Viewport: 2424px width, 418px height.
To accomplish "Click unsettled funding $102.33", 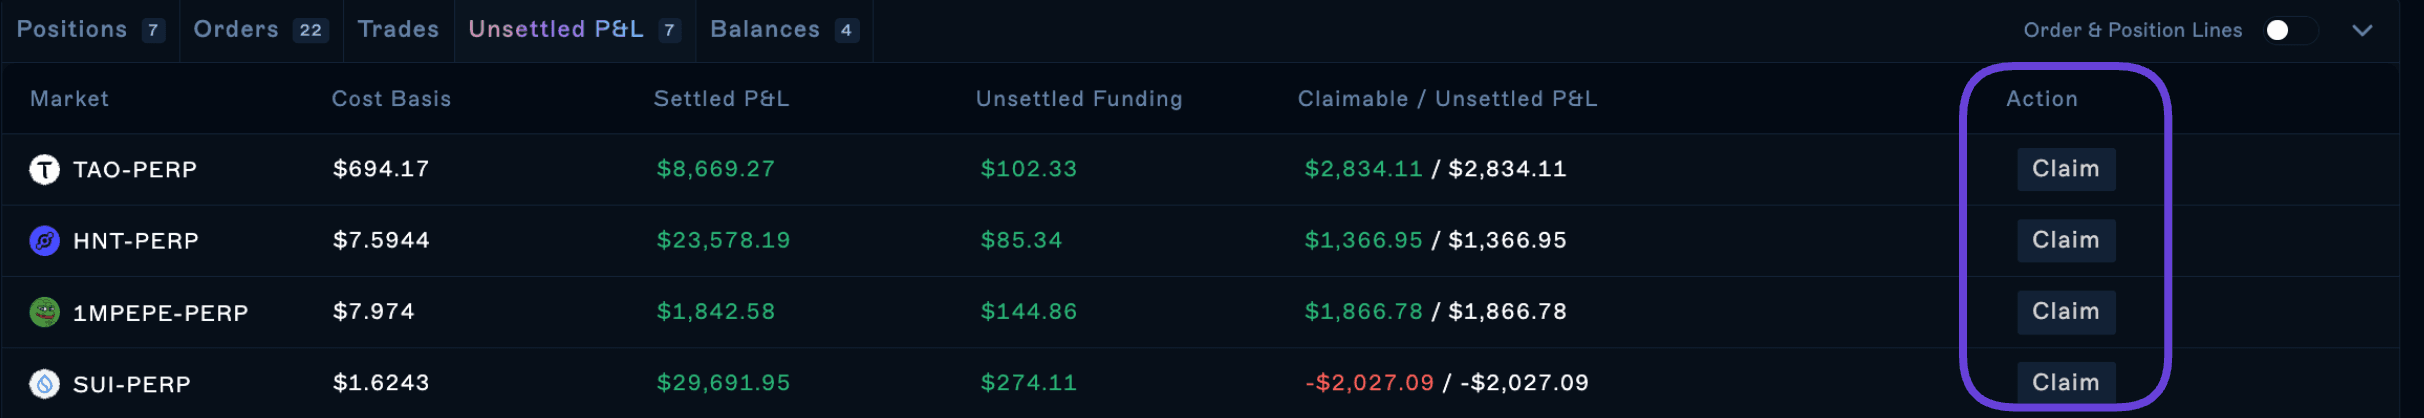I will [1029, 169].
